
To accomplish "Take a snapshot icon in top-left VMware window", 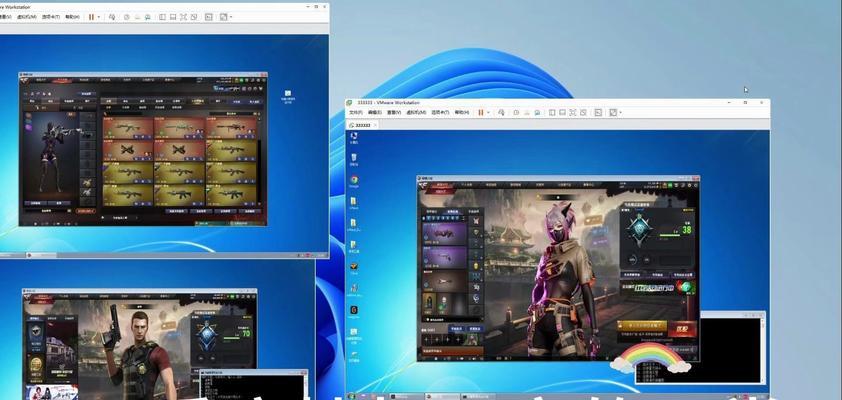I will (127, 17).
